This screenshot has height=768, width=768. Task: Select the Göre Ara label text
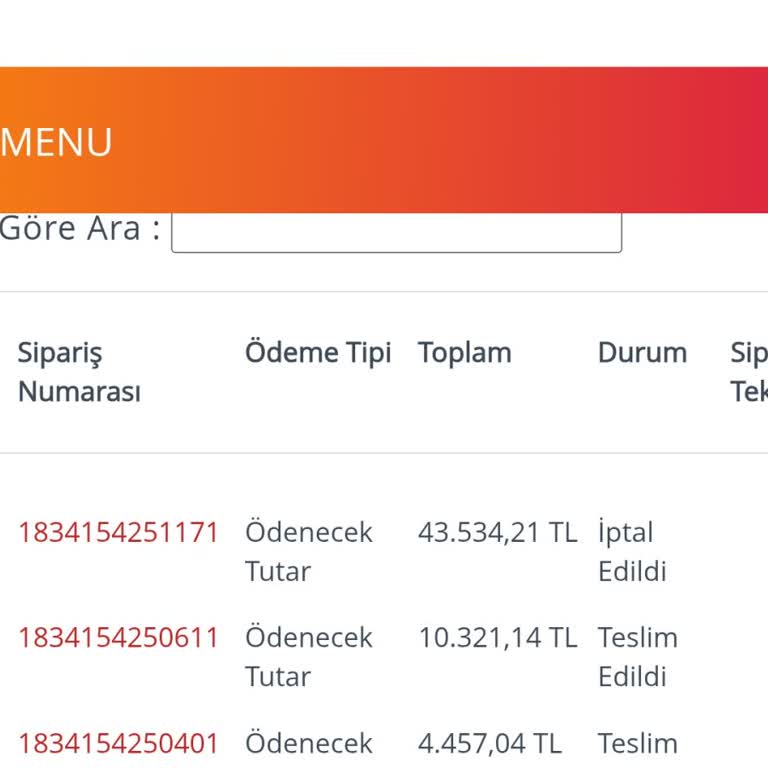click(80, 229)
